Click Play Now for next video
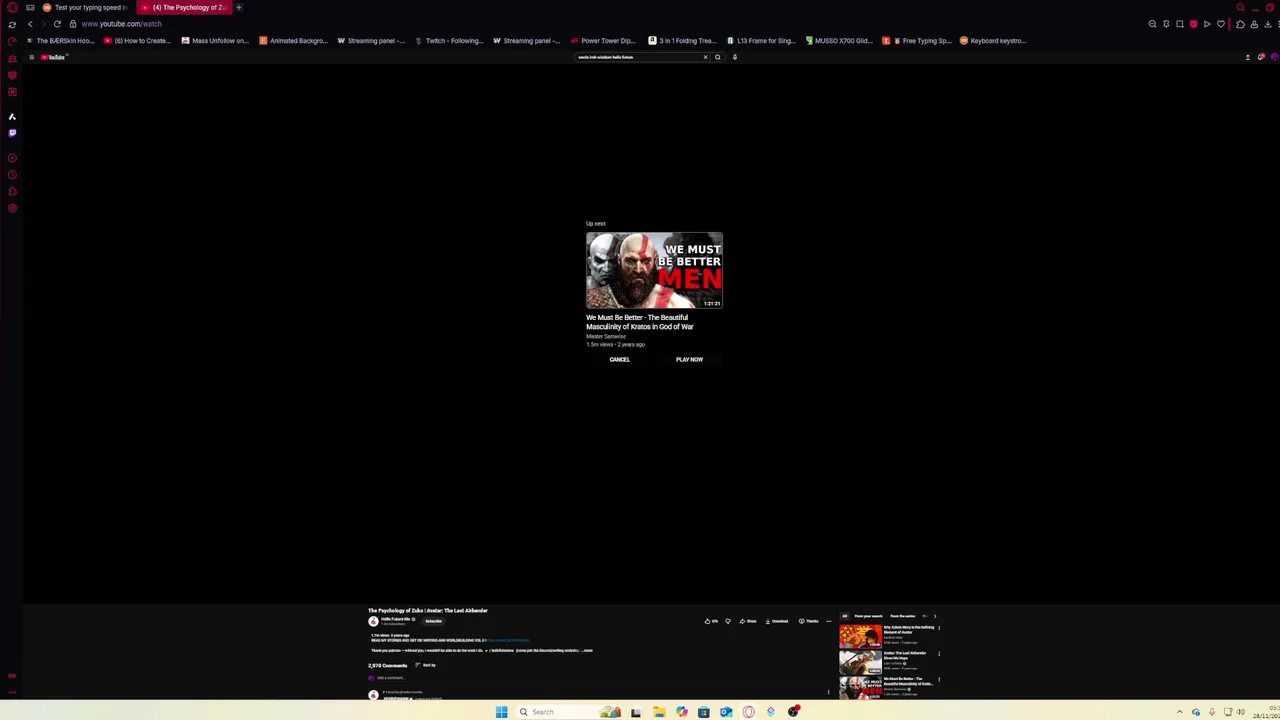Screen dimensions: 1280x720 689,359
